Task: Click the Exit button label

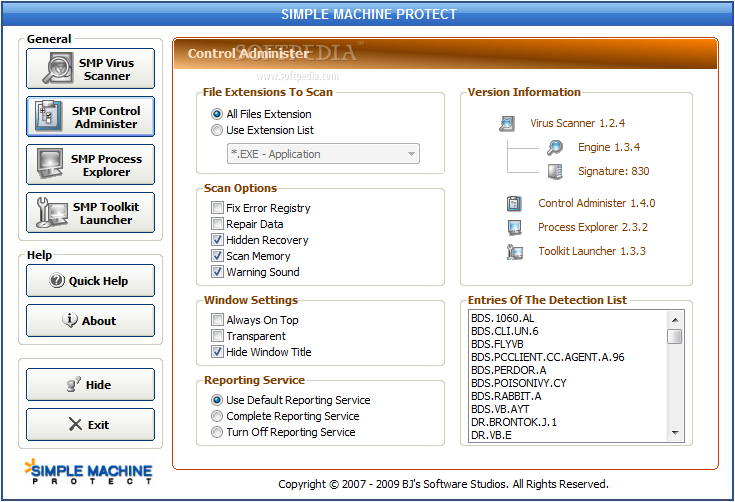Action: pos(98,425)
